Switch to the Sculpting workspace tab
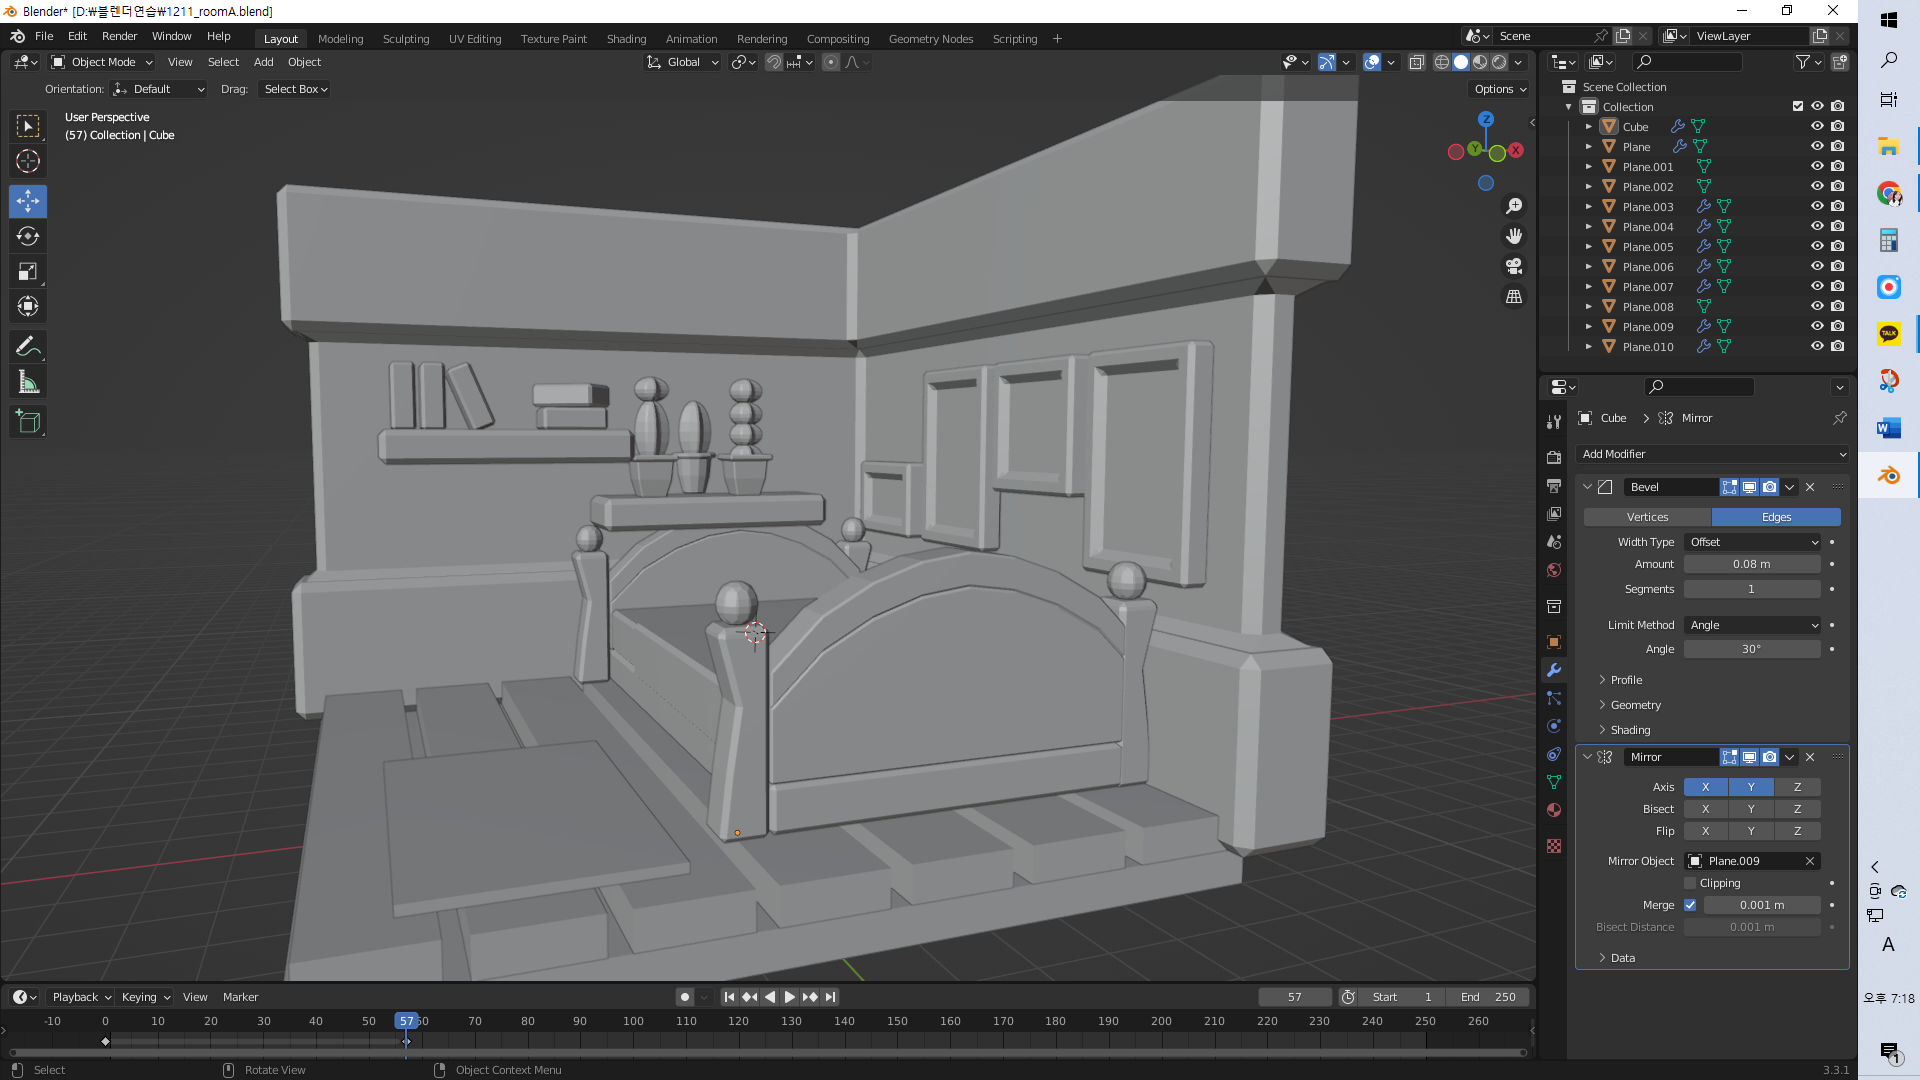 pos(406,39)
